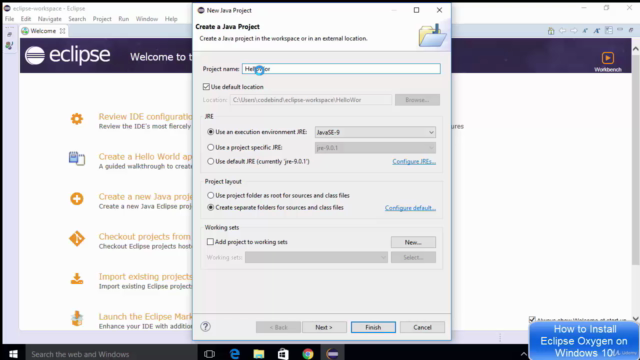Open the Store icon on the taskbar

pyautogui.click(x=283, y=353)
